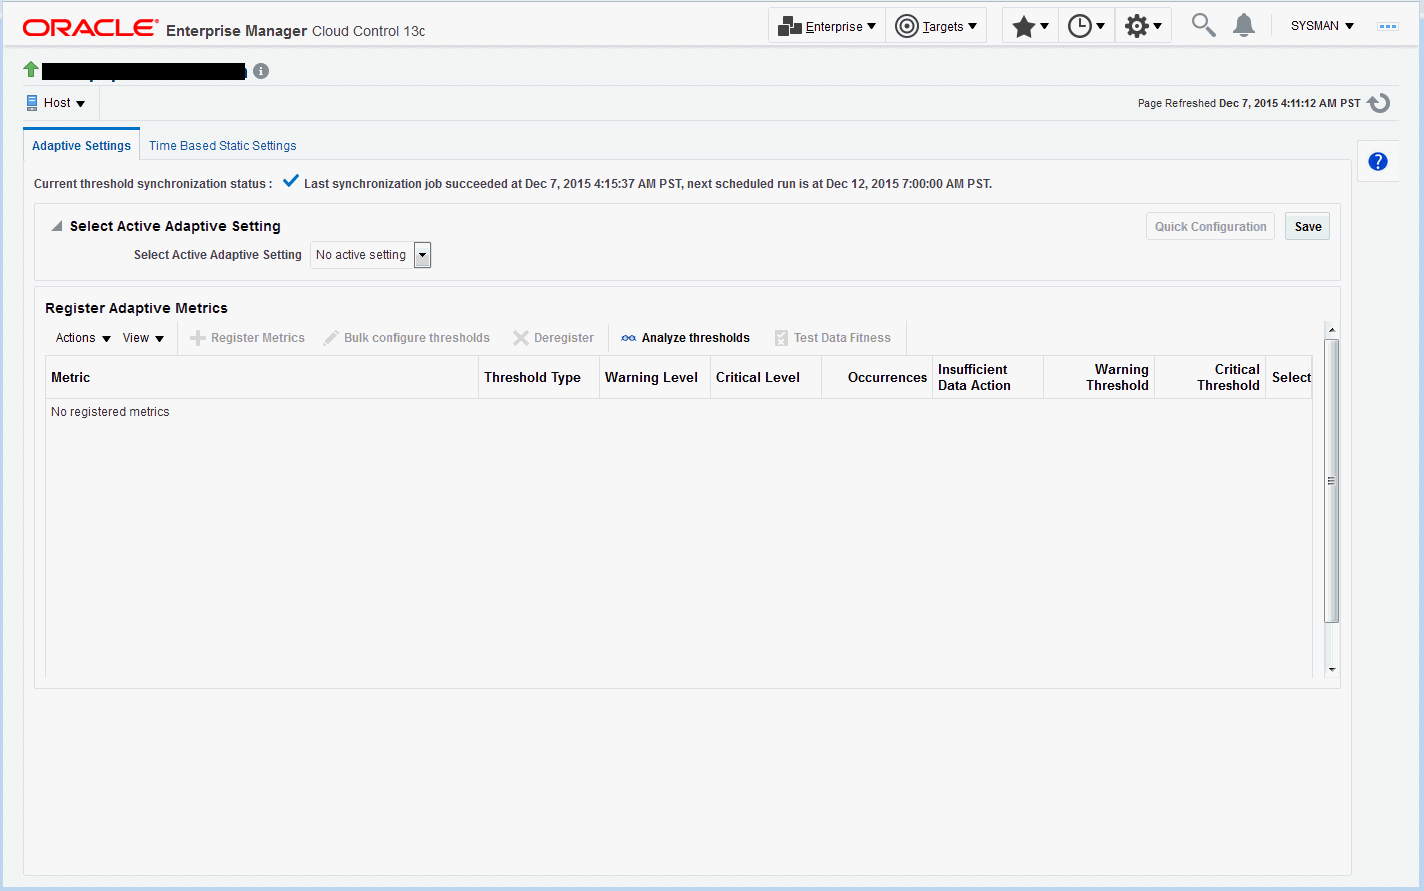This screenshot has height=891, width=1424.
Task: Open the No active setting dropdown
Action: click(371, 255)
